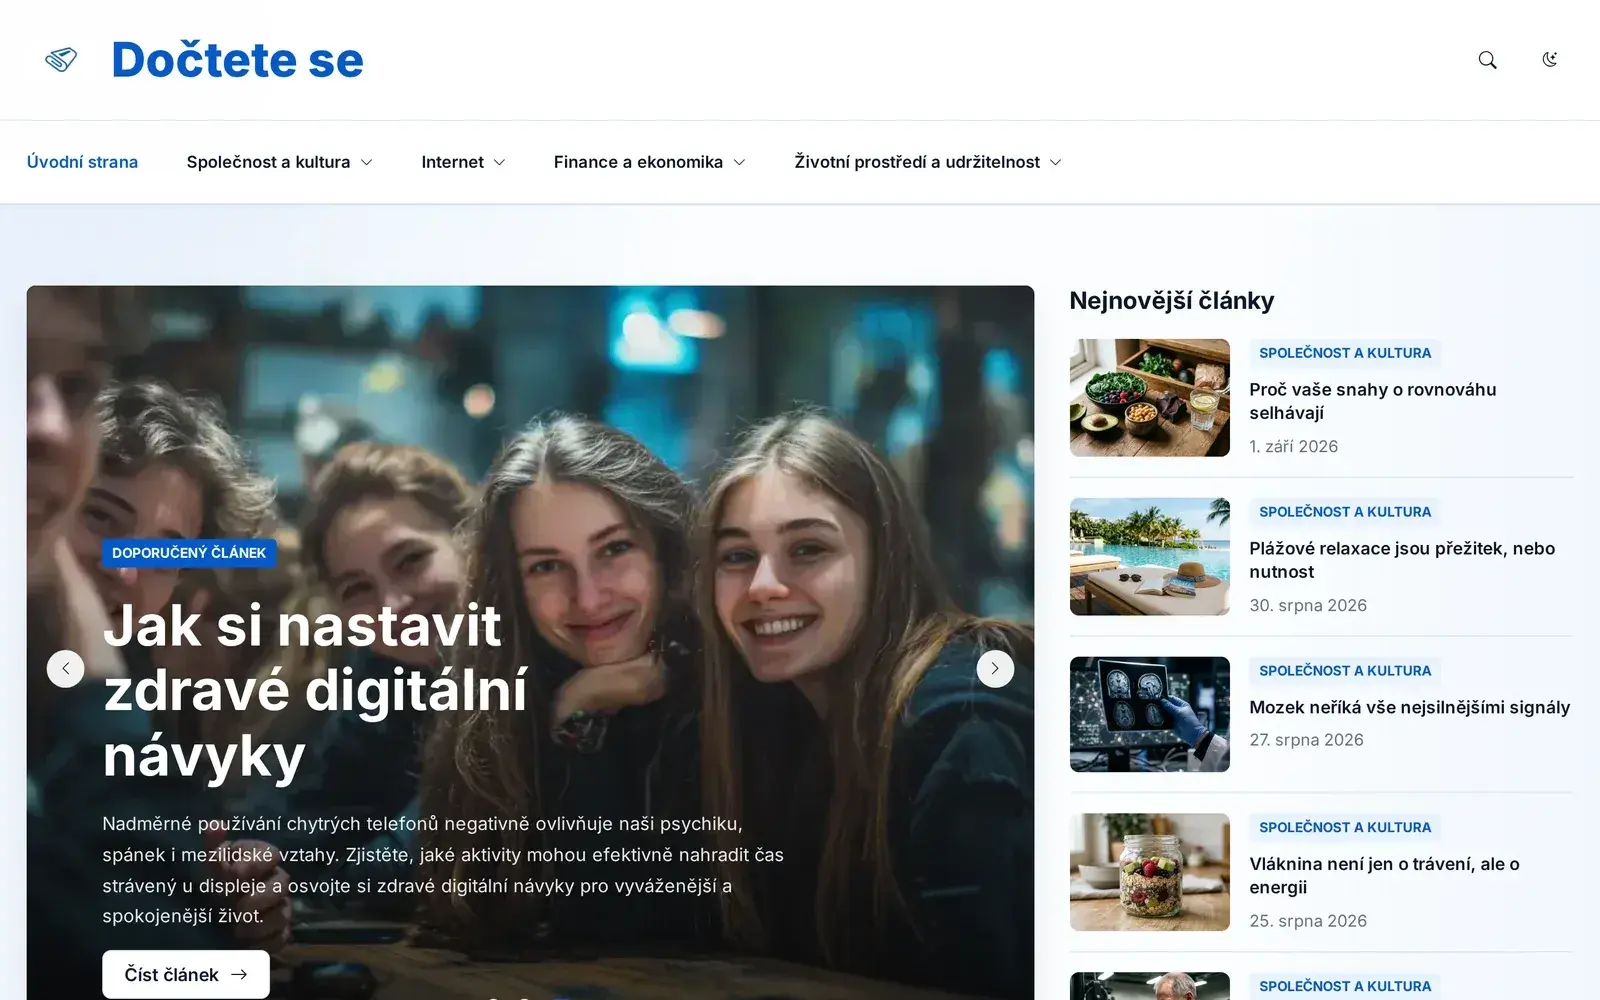This screenshot has height=1000, width=1600.
Task: Click the Doporučený článek badge
Action: tap(189, 553)
